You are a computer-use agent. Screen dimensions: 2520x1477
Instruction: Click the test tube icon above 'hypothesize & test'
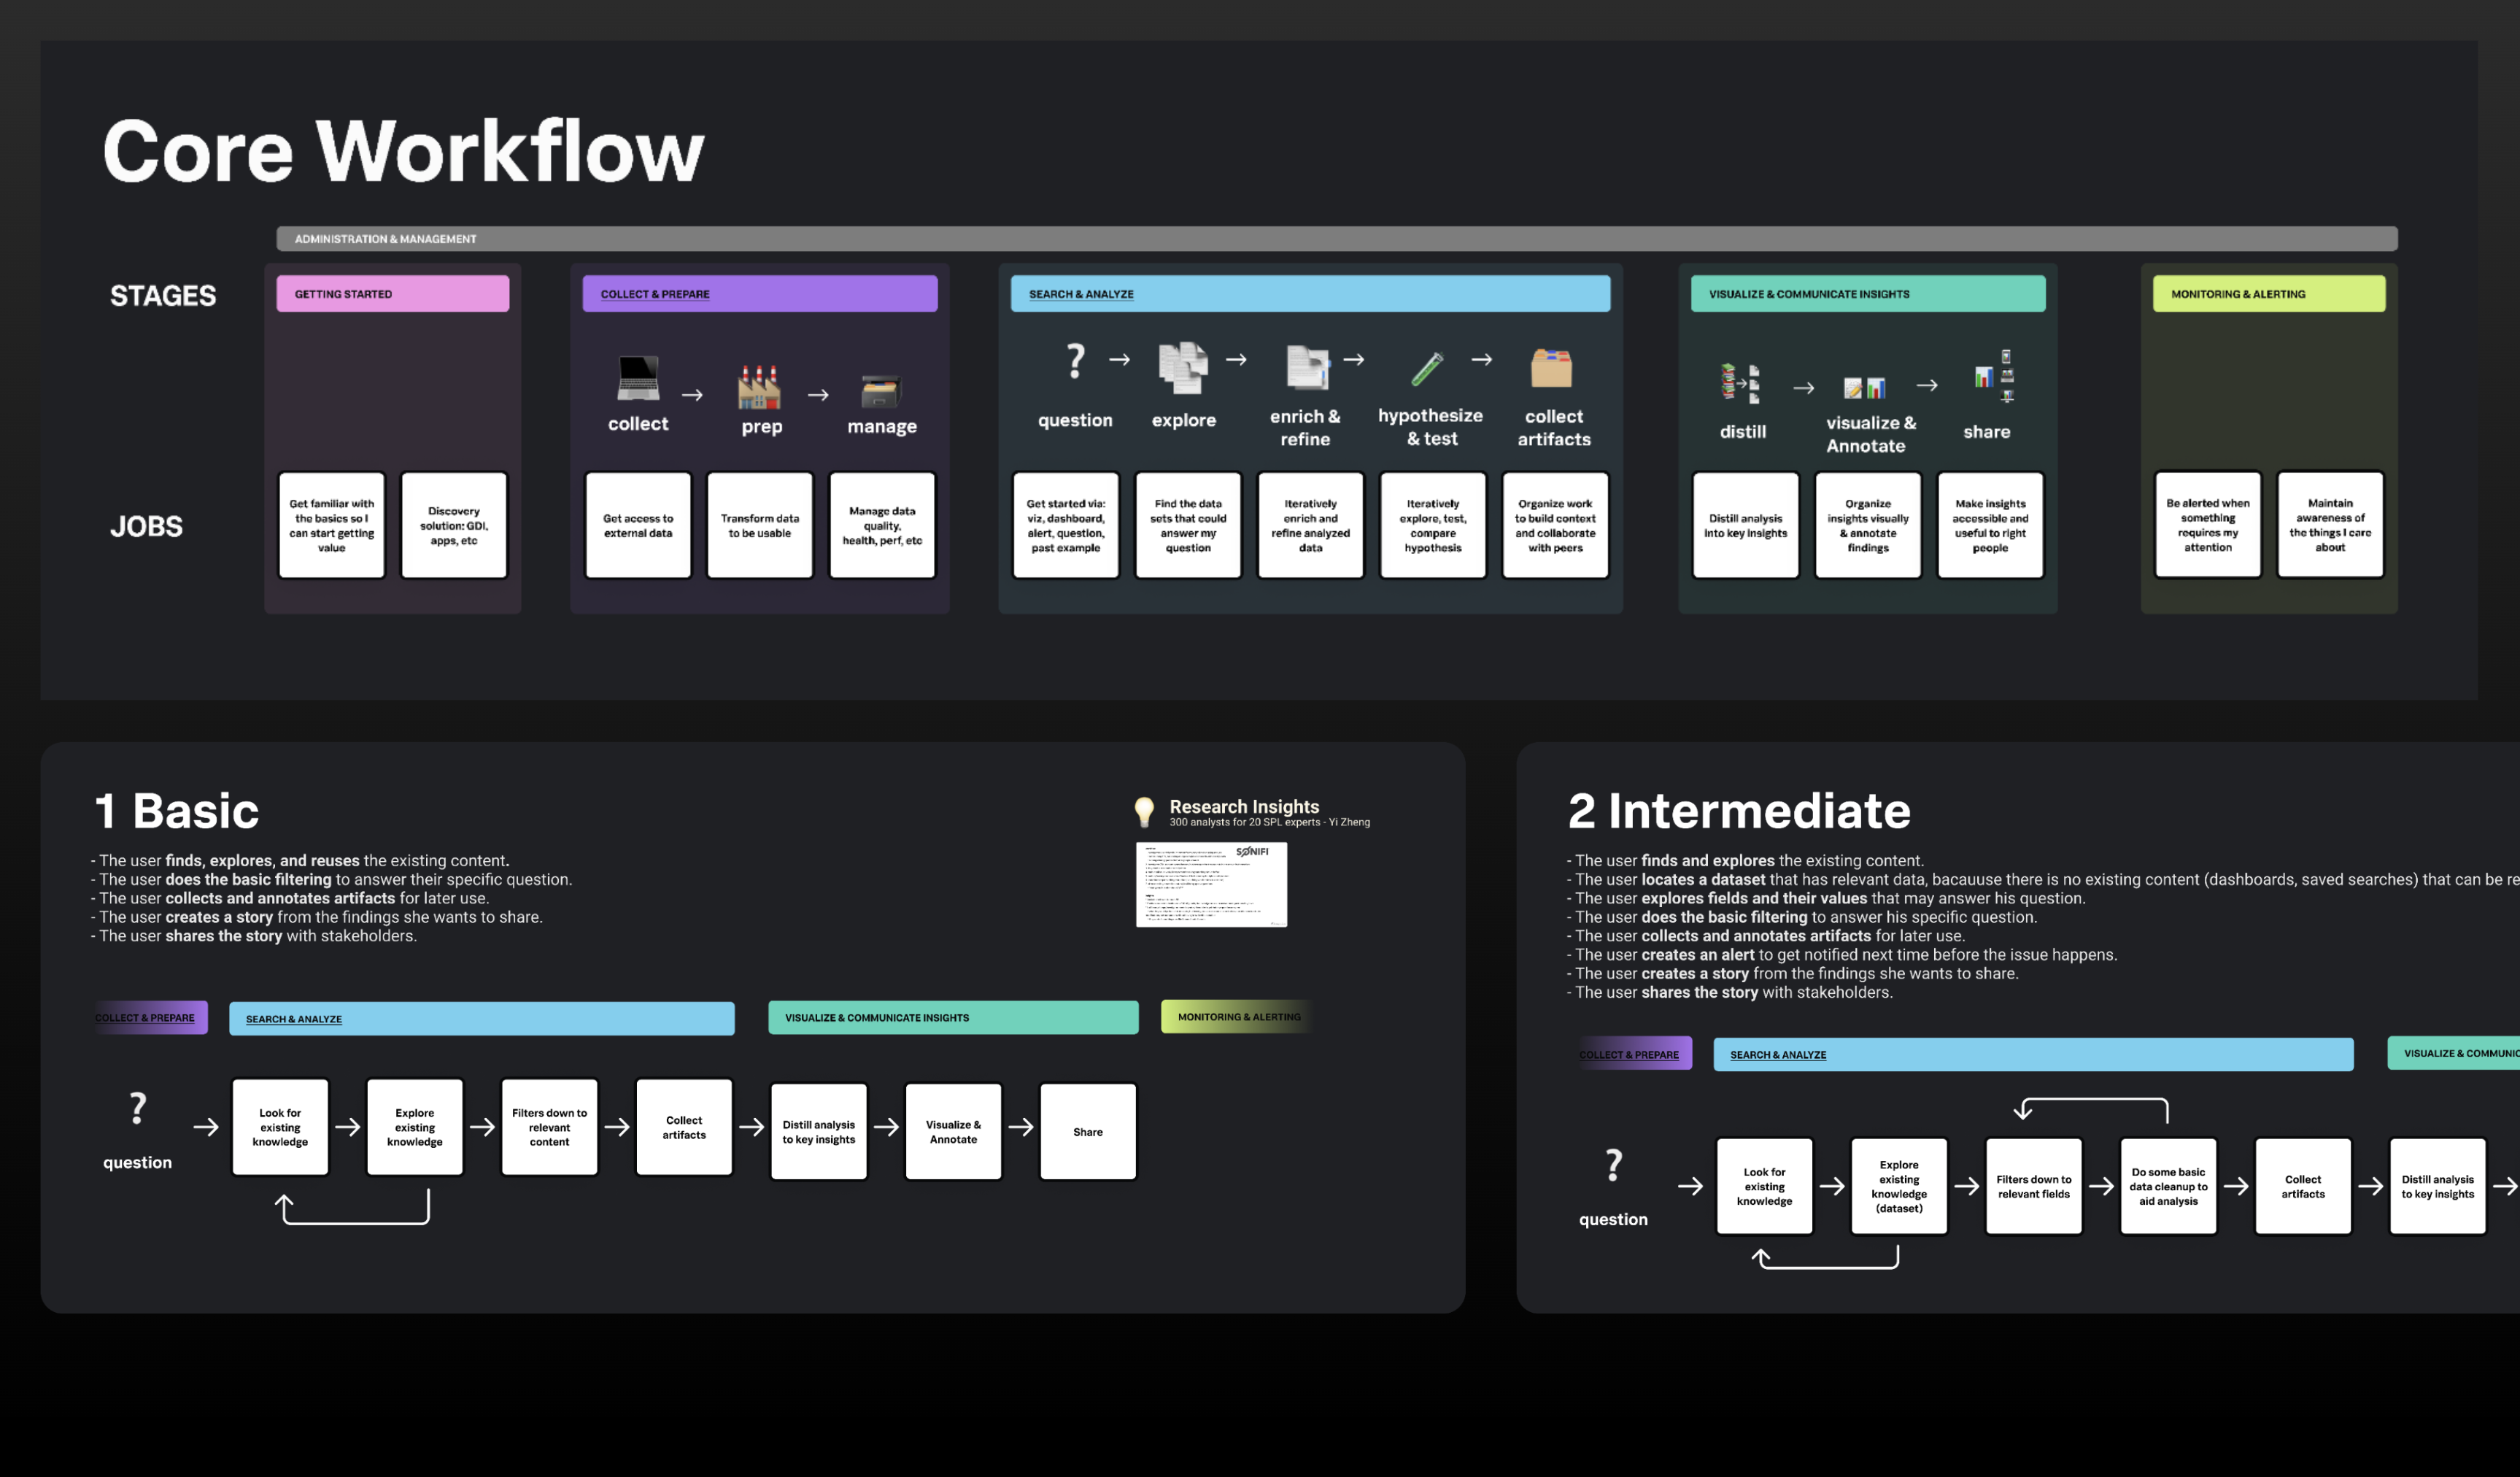tap(1427, 368)
